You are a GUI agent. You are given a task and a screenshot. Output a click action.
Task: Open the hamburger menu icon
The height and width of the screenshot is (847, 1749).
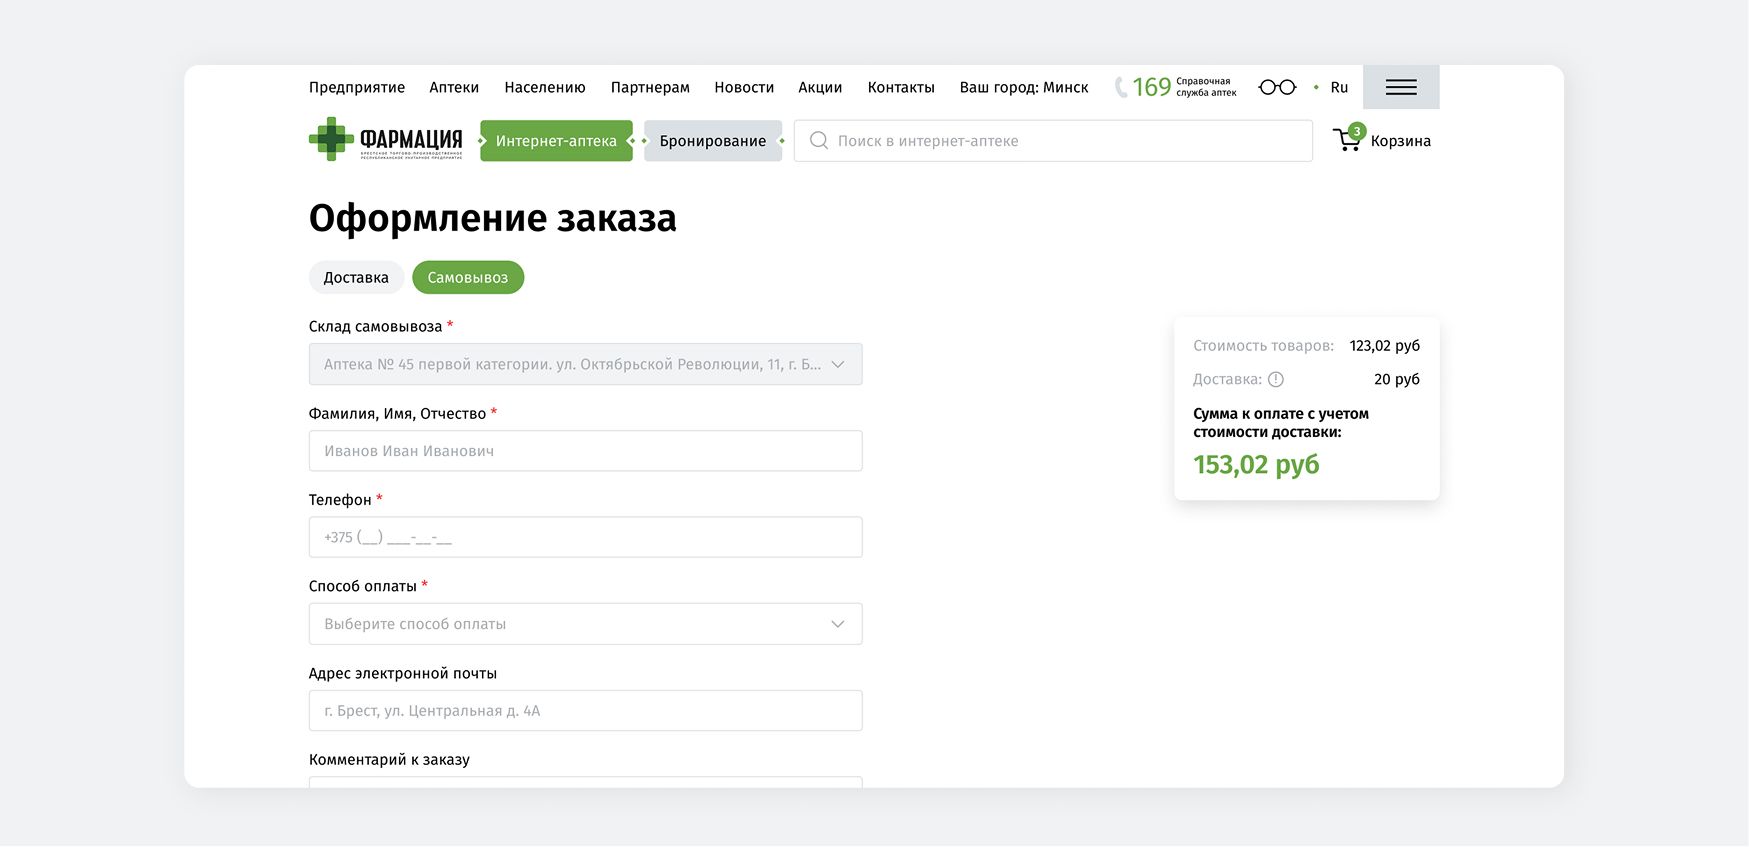[x=1400, y=87]
